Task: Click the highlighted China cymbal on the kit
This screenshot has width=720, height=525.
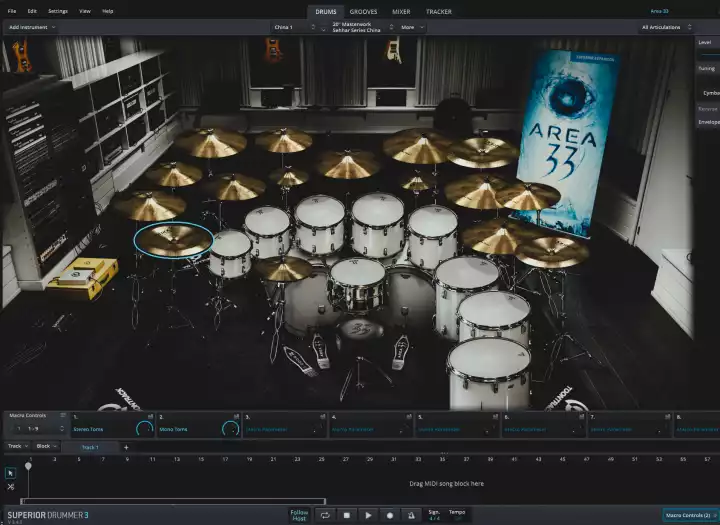Action: (174, 239)
